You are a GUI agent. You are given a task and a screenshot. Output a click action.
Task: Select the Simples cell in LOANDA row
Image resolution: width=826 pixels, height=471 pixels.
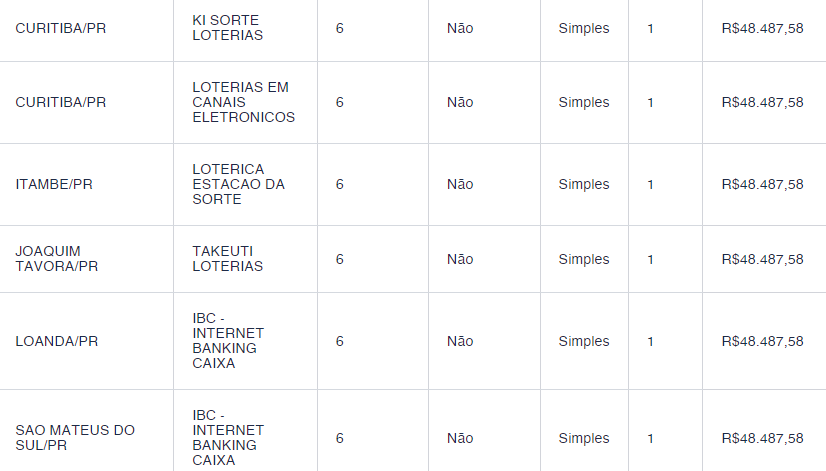coord(584,341)
